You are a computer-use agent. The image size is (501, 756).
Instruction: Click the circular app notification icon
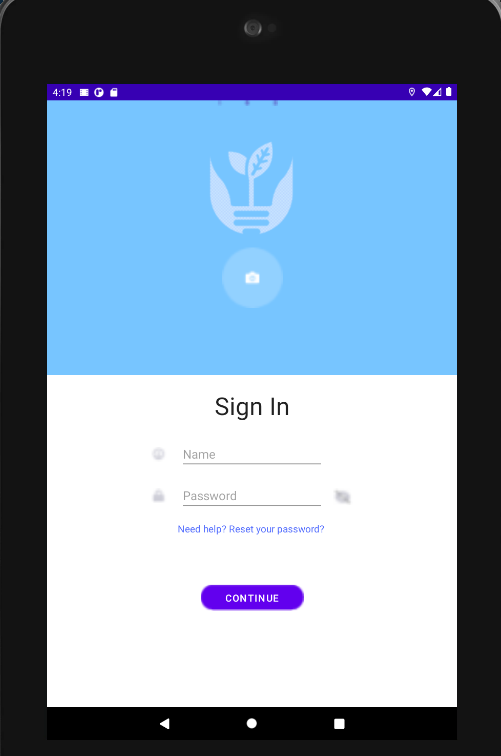pos(99,92)
